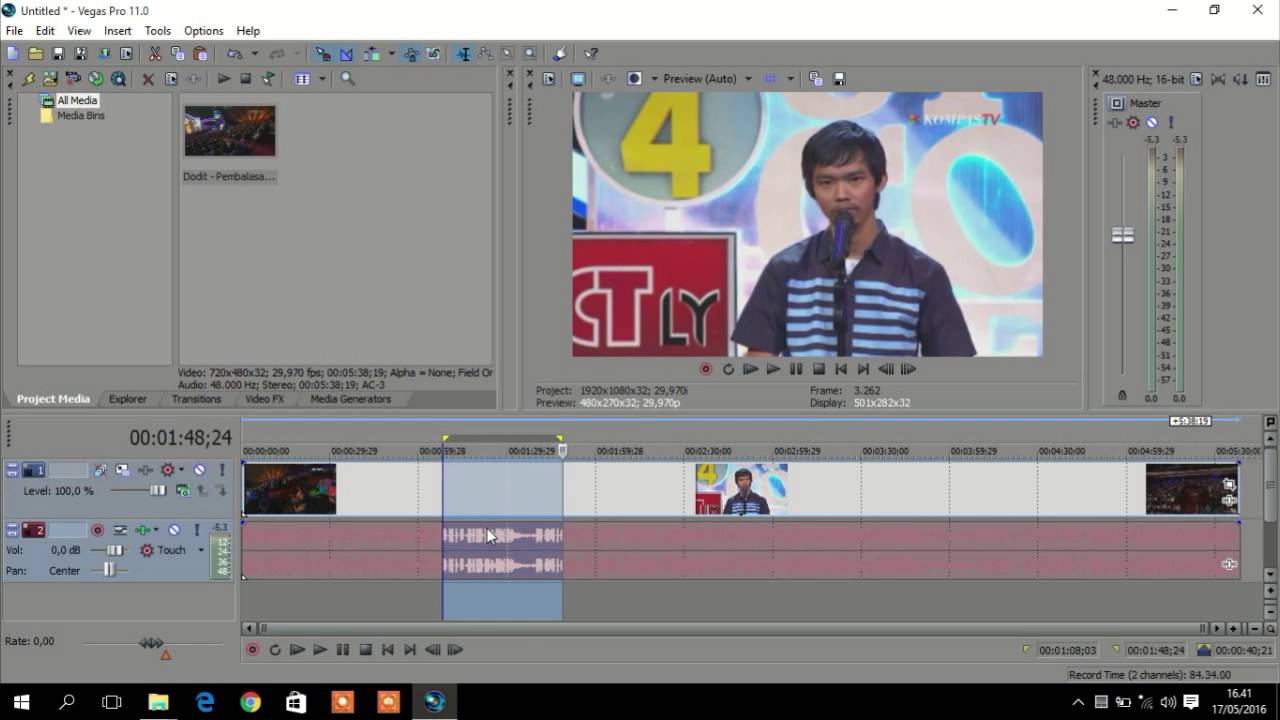1280x720 pixels.
Task: Select All Media in the tree
Action: point(77,100)
